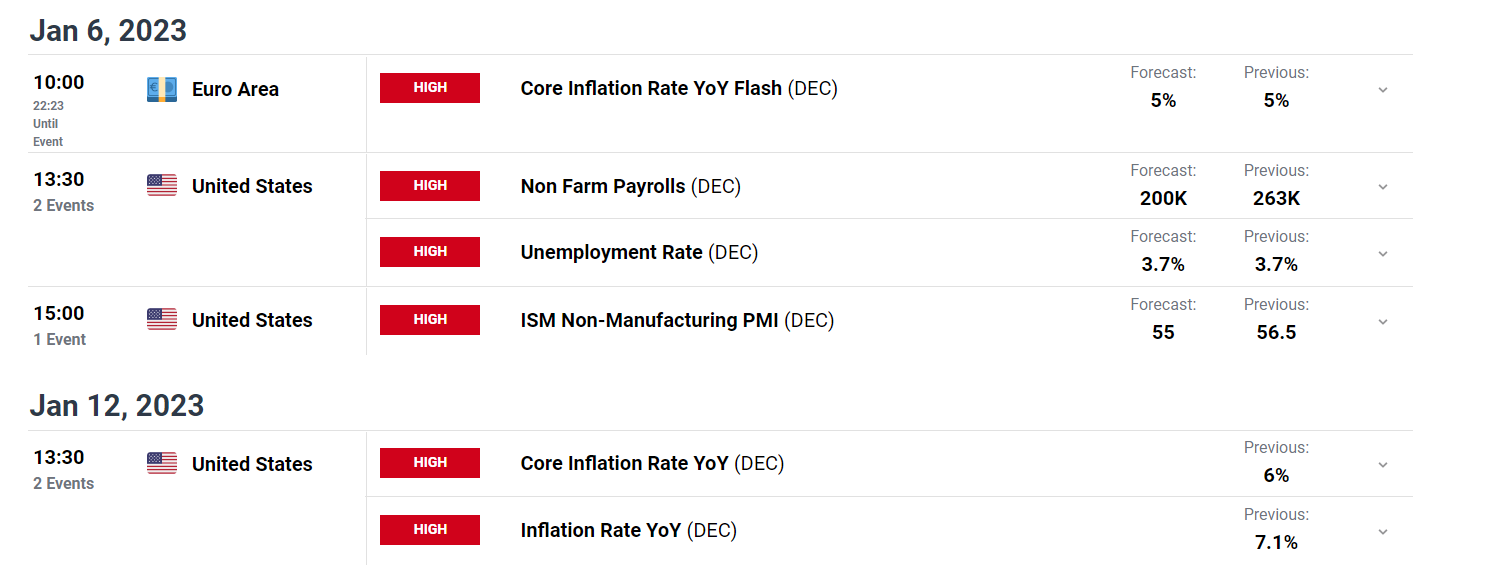This screenshot has height=567, width=1493.
Task: Click the US flag beside Non Farm Payrolls
Action: [162, 185]
